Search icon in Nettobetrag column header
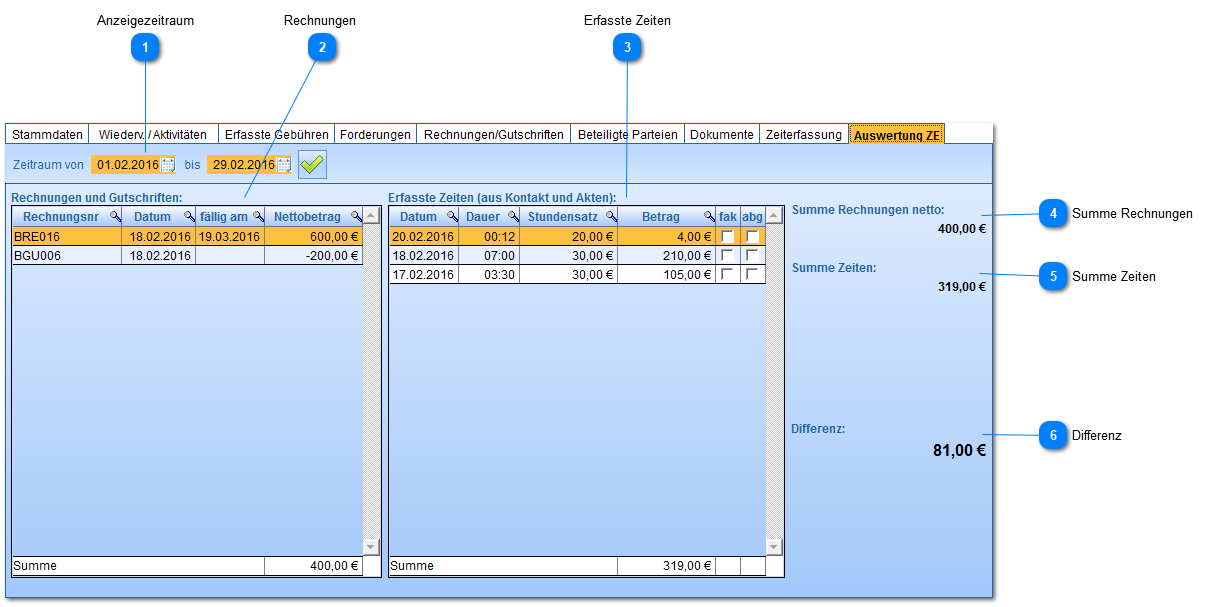 tap(355, 217)
